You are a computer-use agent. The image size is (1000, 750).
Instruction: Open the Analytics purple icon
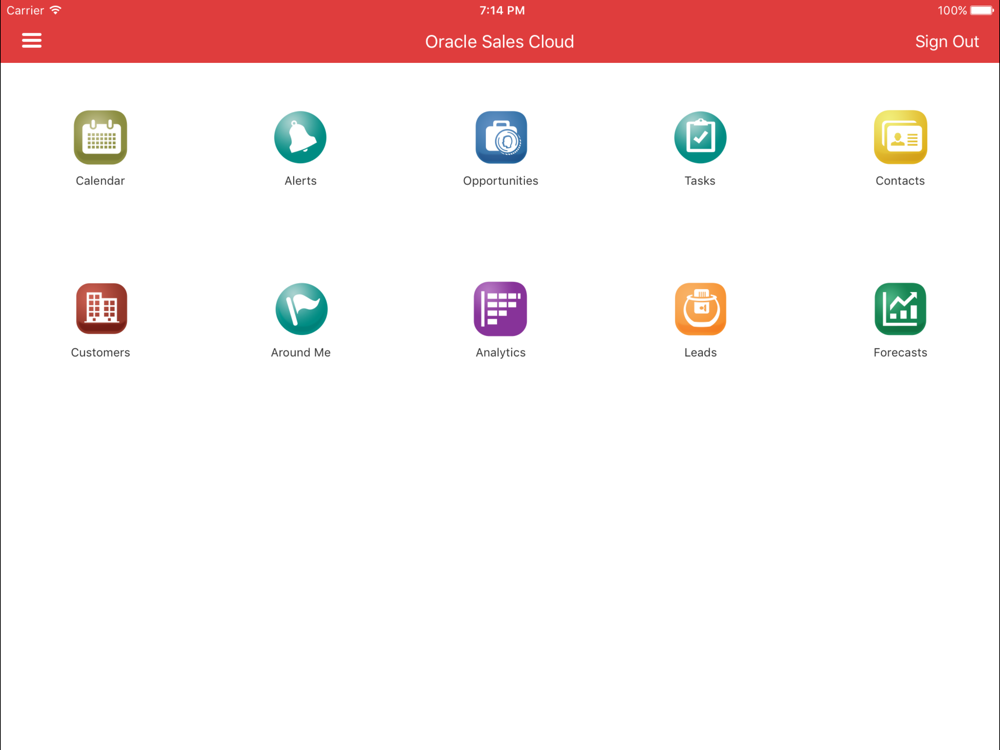pyautogui.click(x=501, y=309)
